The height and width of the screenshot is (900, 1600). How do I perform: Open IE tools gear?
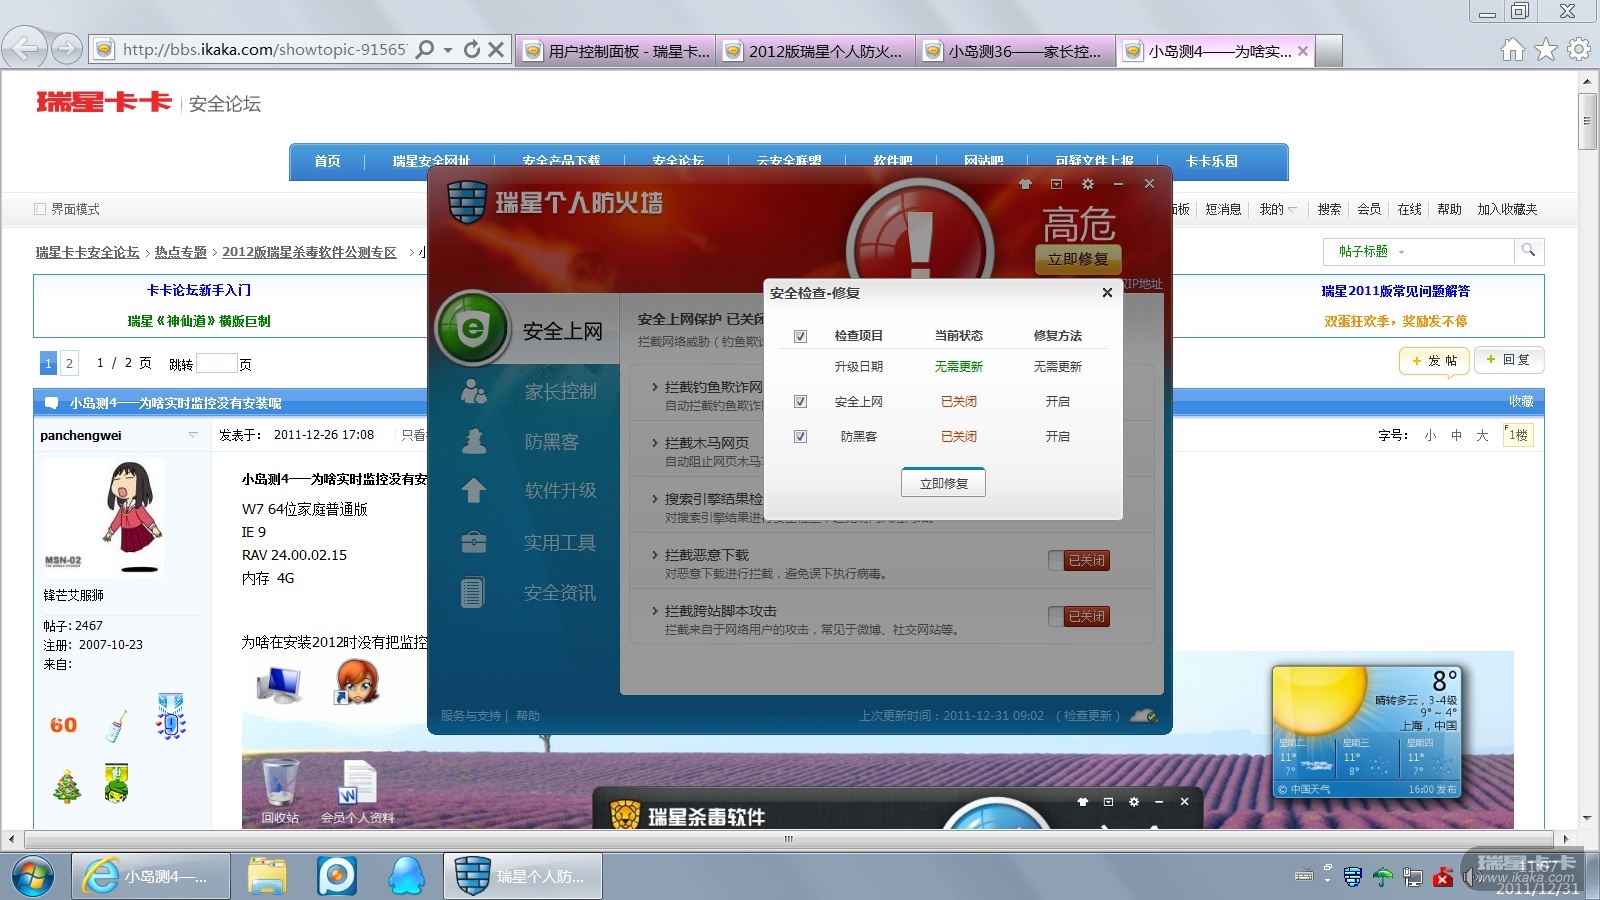[1579, 49]
